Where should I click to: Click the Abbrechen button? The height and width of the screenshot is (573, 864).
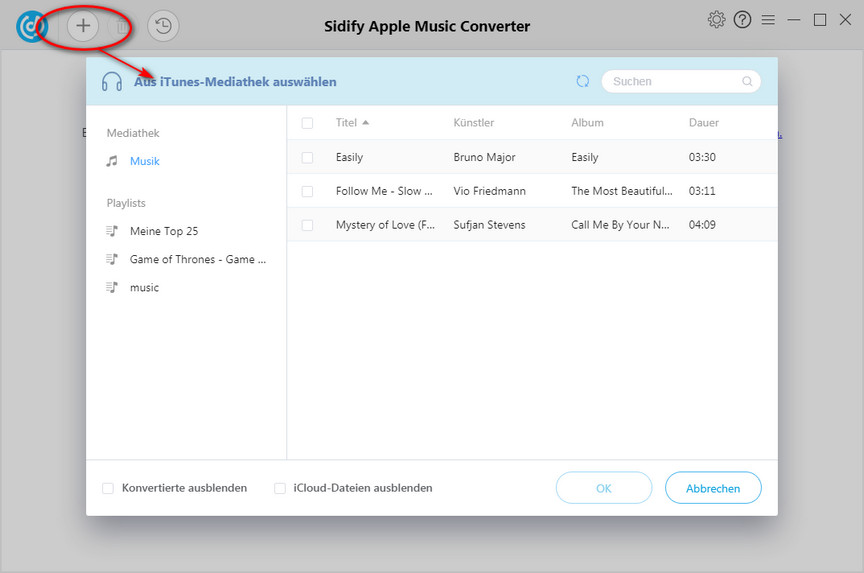713,488
